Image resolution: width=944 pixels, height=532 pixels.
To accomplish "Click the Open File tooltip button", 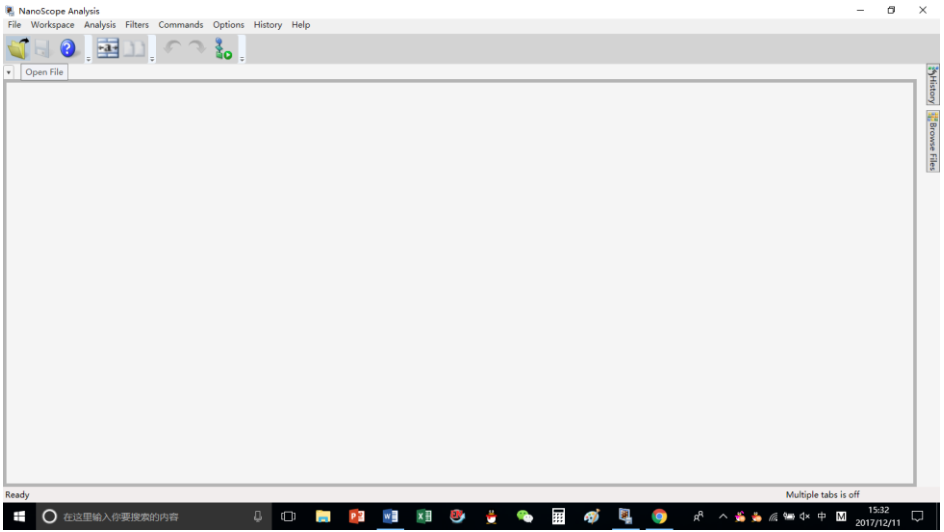I will click(44, 73).
